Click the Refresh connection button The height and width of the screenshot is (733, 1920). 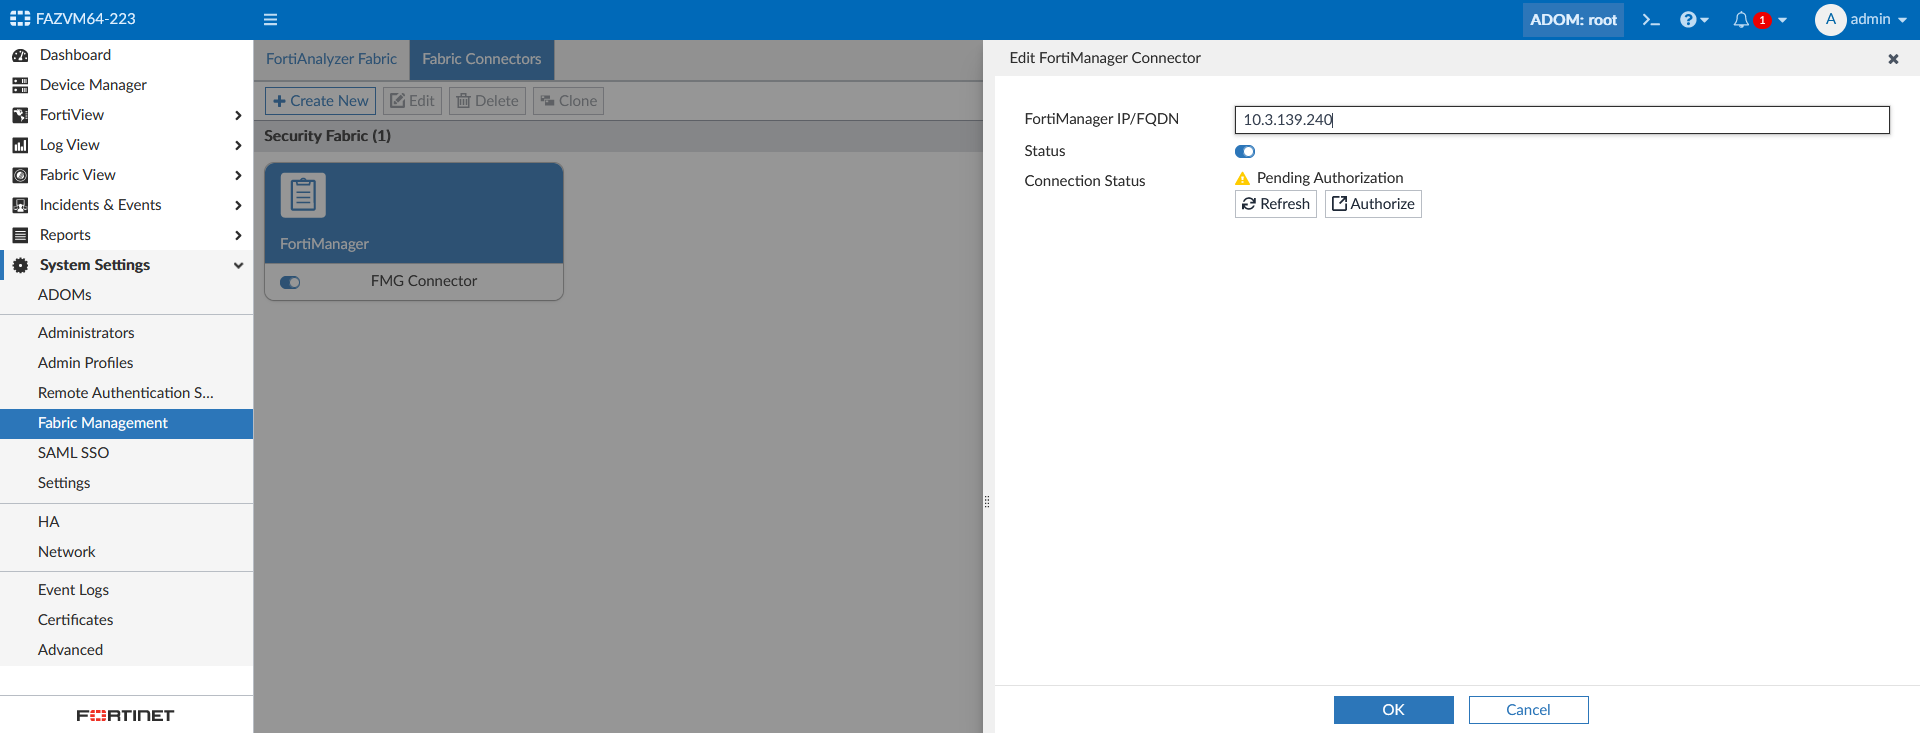1276,204
